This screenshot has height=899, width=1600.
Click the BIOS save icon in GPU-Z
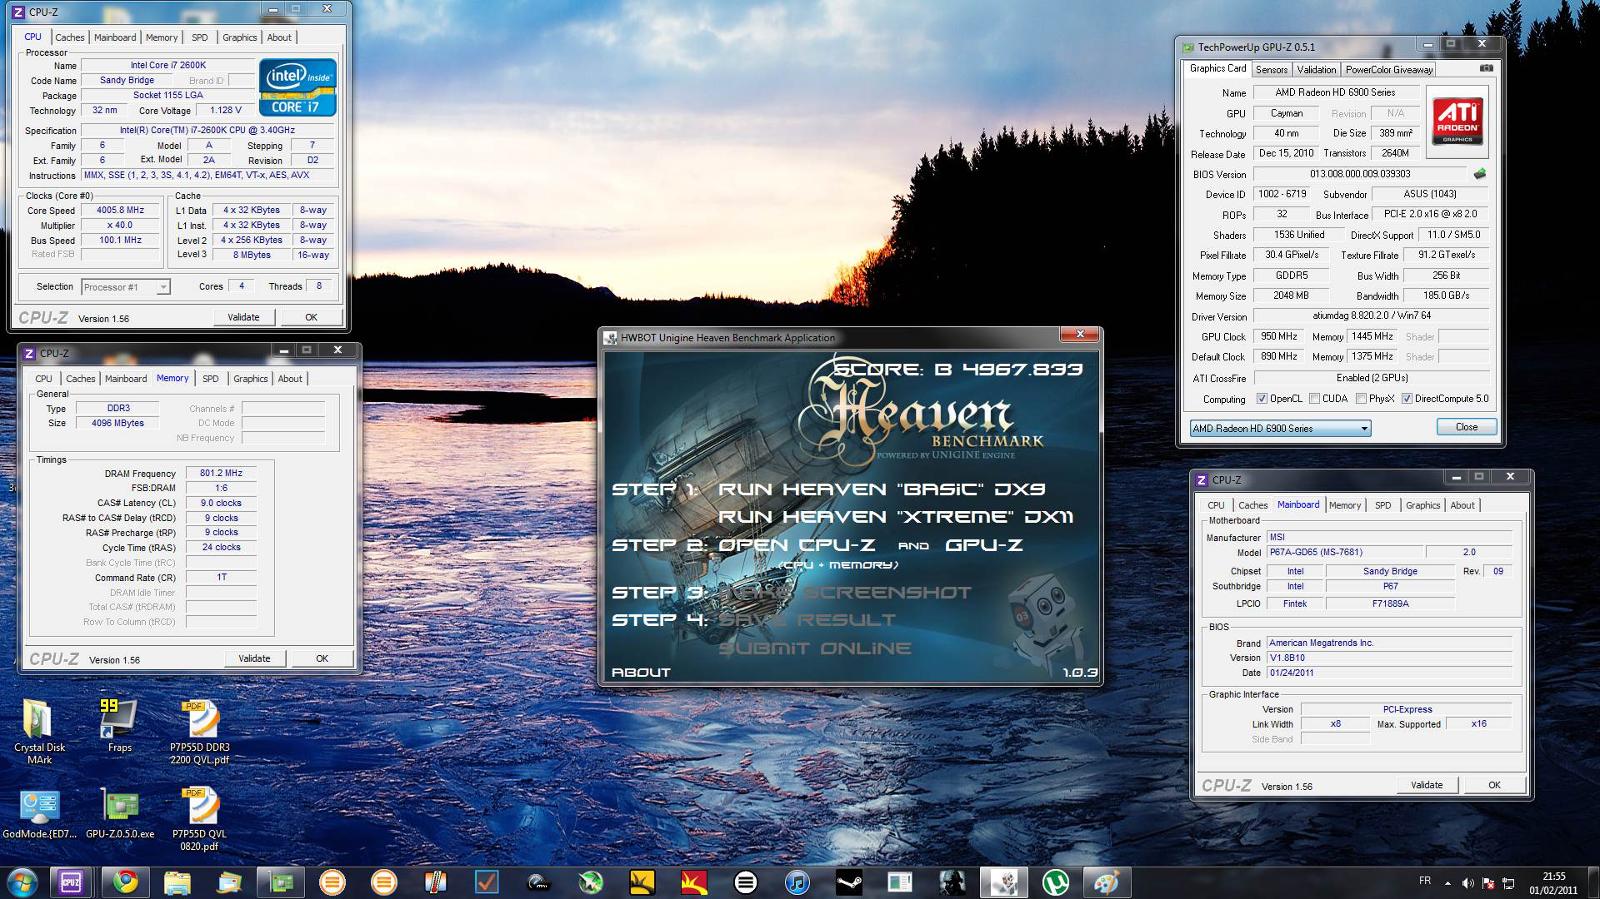click(1480, 173)
